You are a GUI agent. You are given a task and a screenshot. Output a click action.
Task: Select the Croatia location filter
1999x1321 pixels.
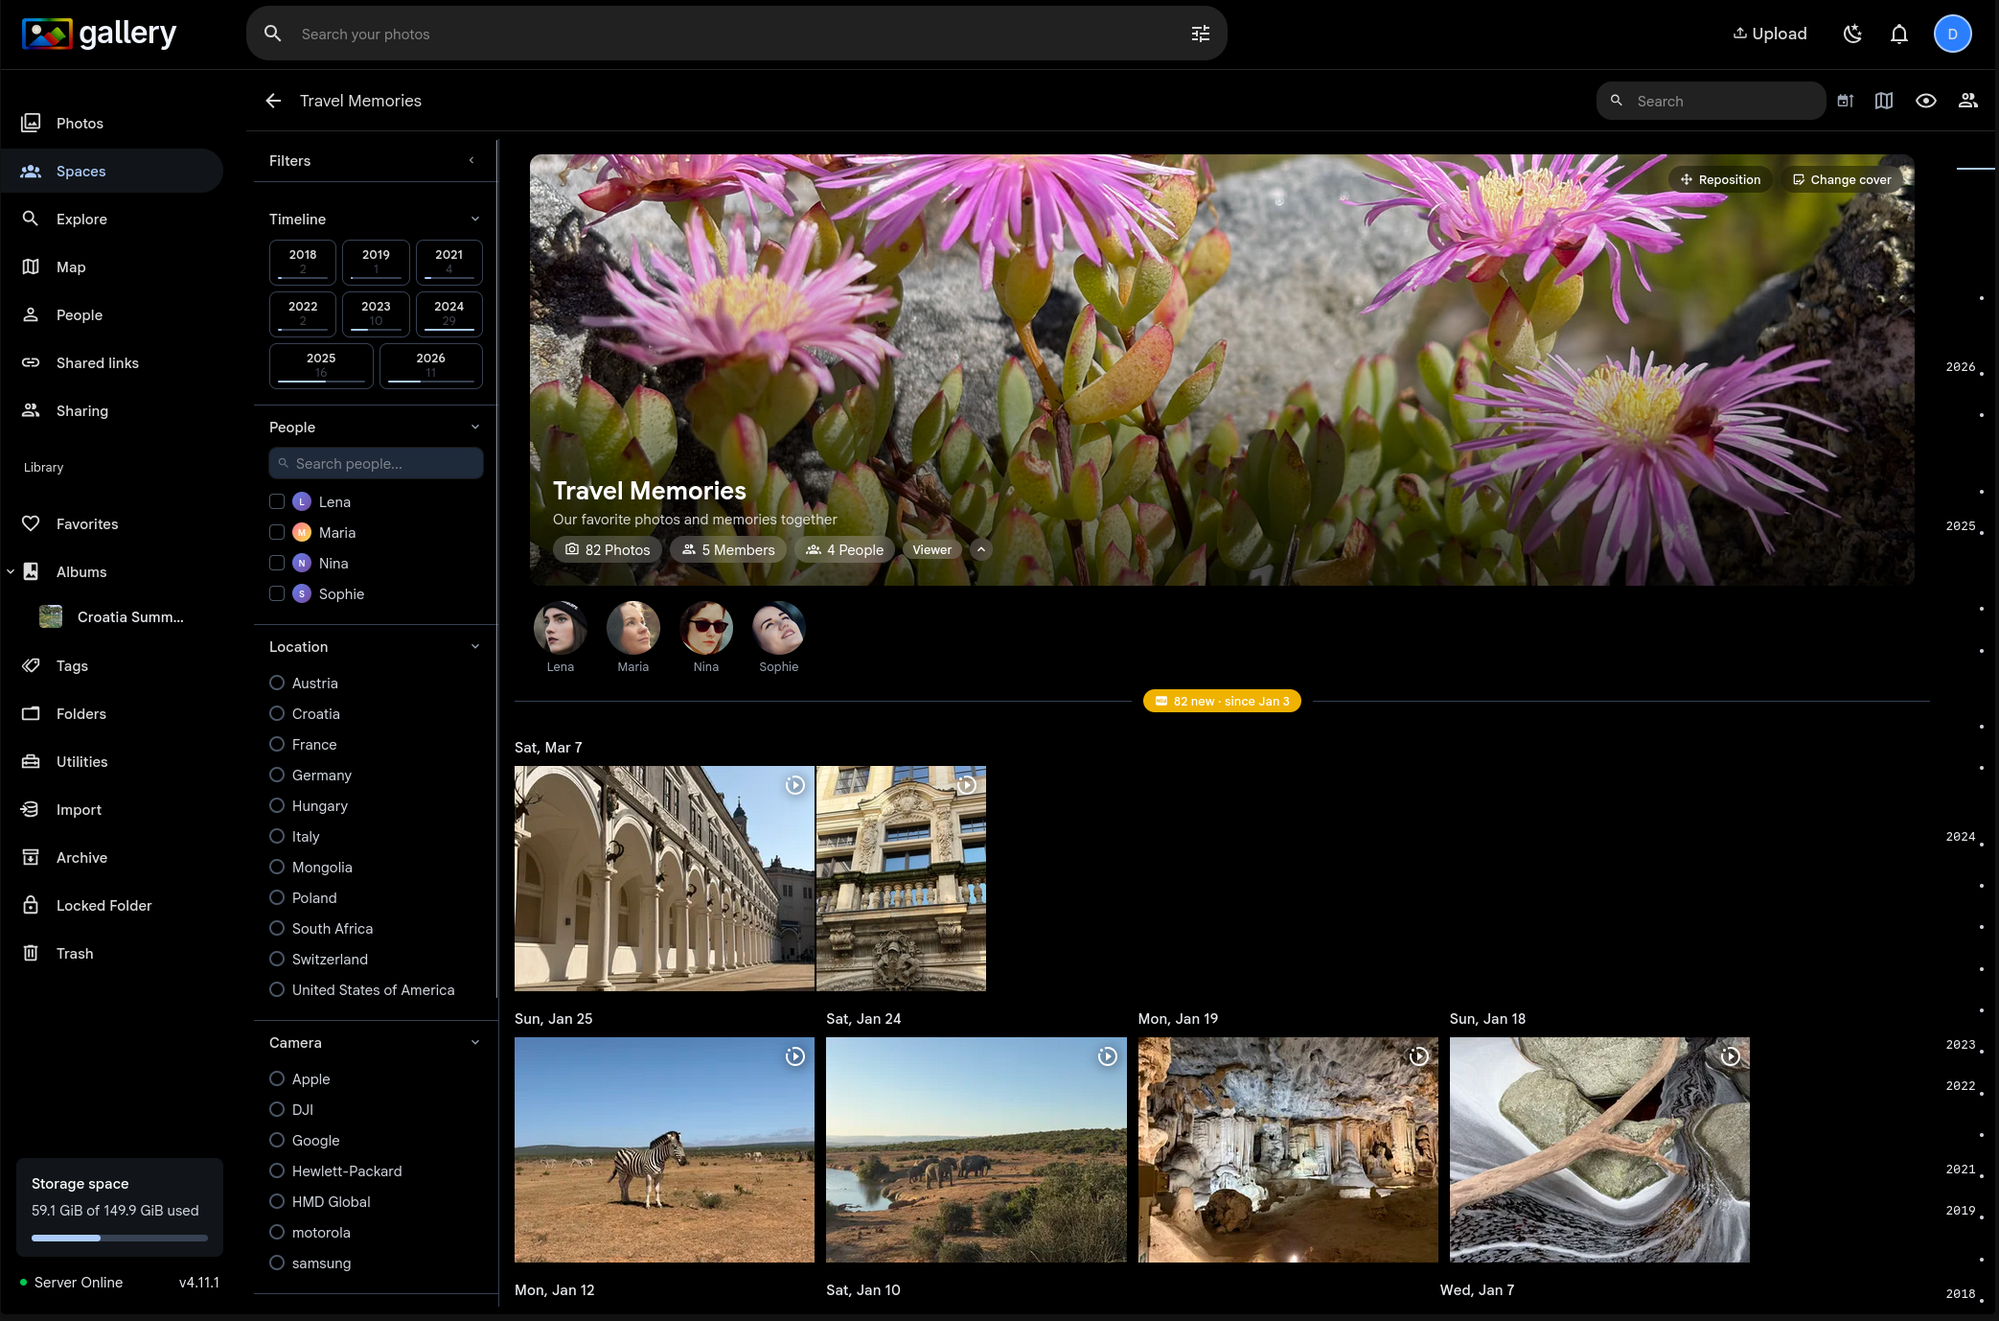coord(276,713)
